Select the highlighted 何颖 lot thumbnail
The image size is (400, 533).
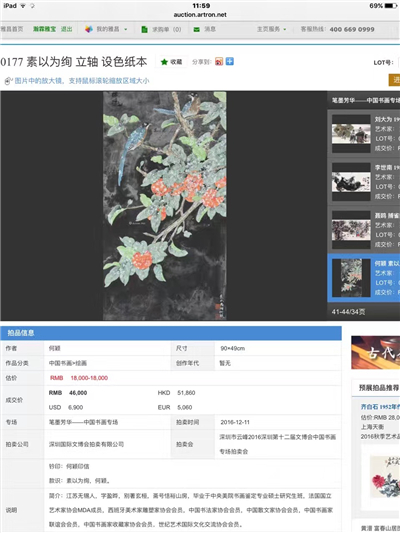pyautogui.click(x=351, y=278)
